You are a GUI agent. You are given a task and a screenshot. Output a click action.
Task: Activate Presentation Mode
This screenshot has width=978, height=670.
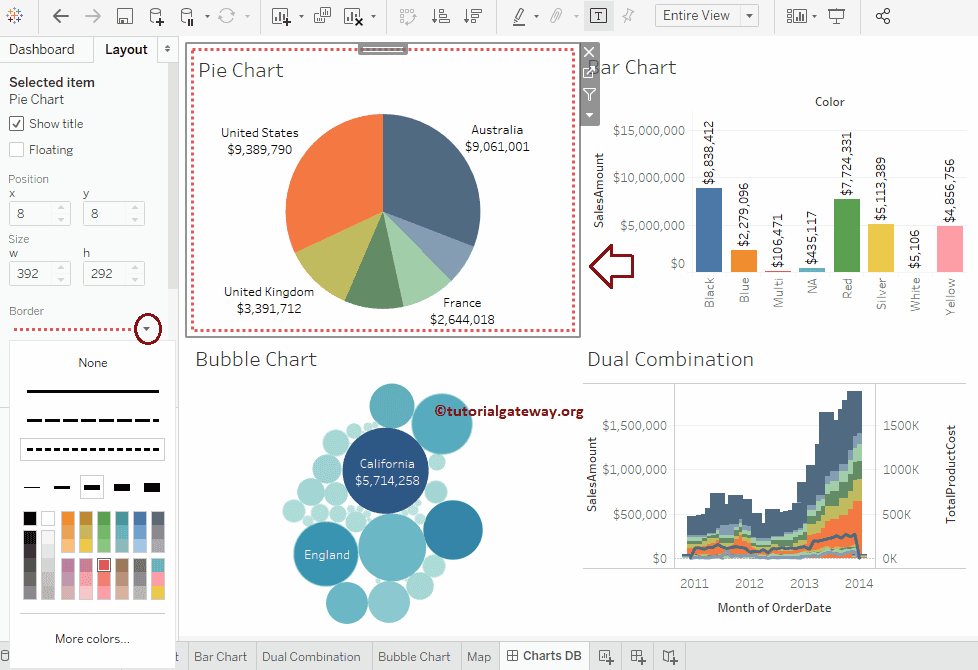tap(836, 16)
